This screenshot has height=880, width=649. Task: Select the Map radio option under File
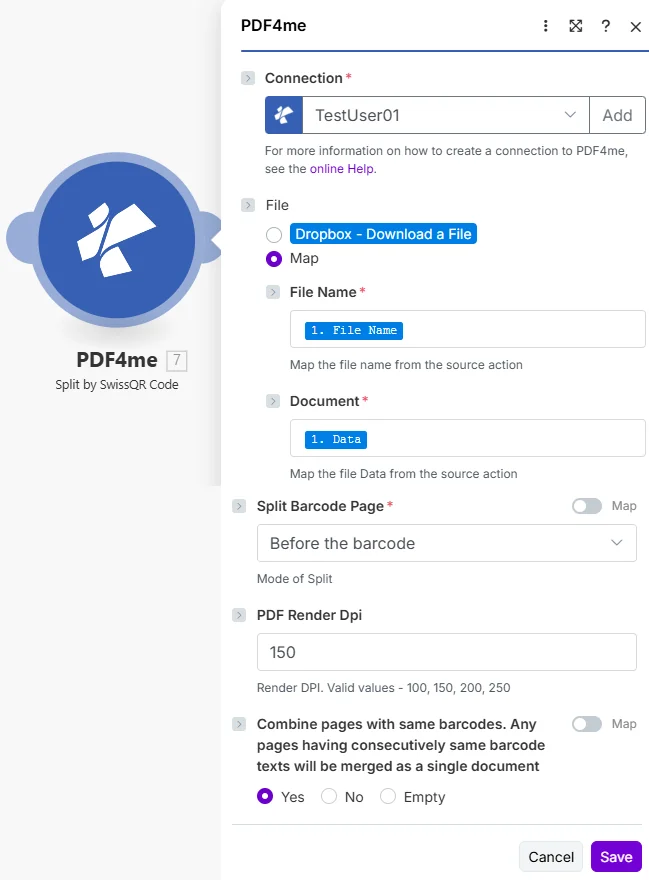(x=274, y=259)
